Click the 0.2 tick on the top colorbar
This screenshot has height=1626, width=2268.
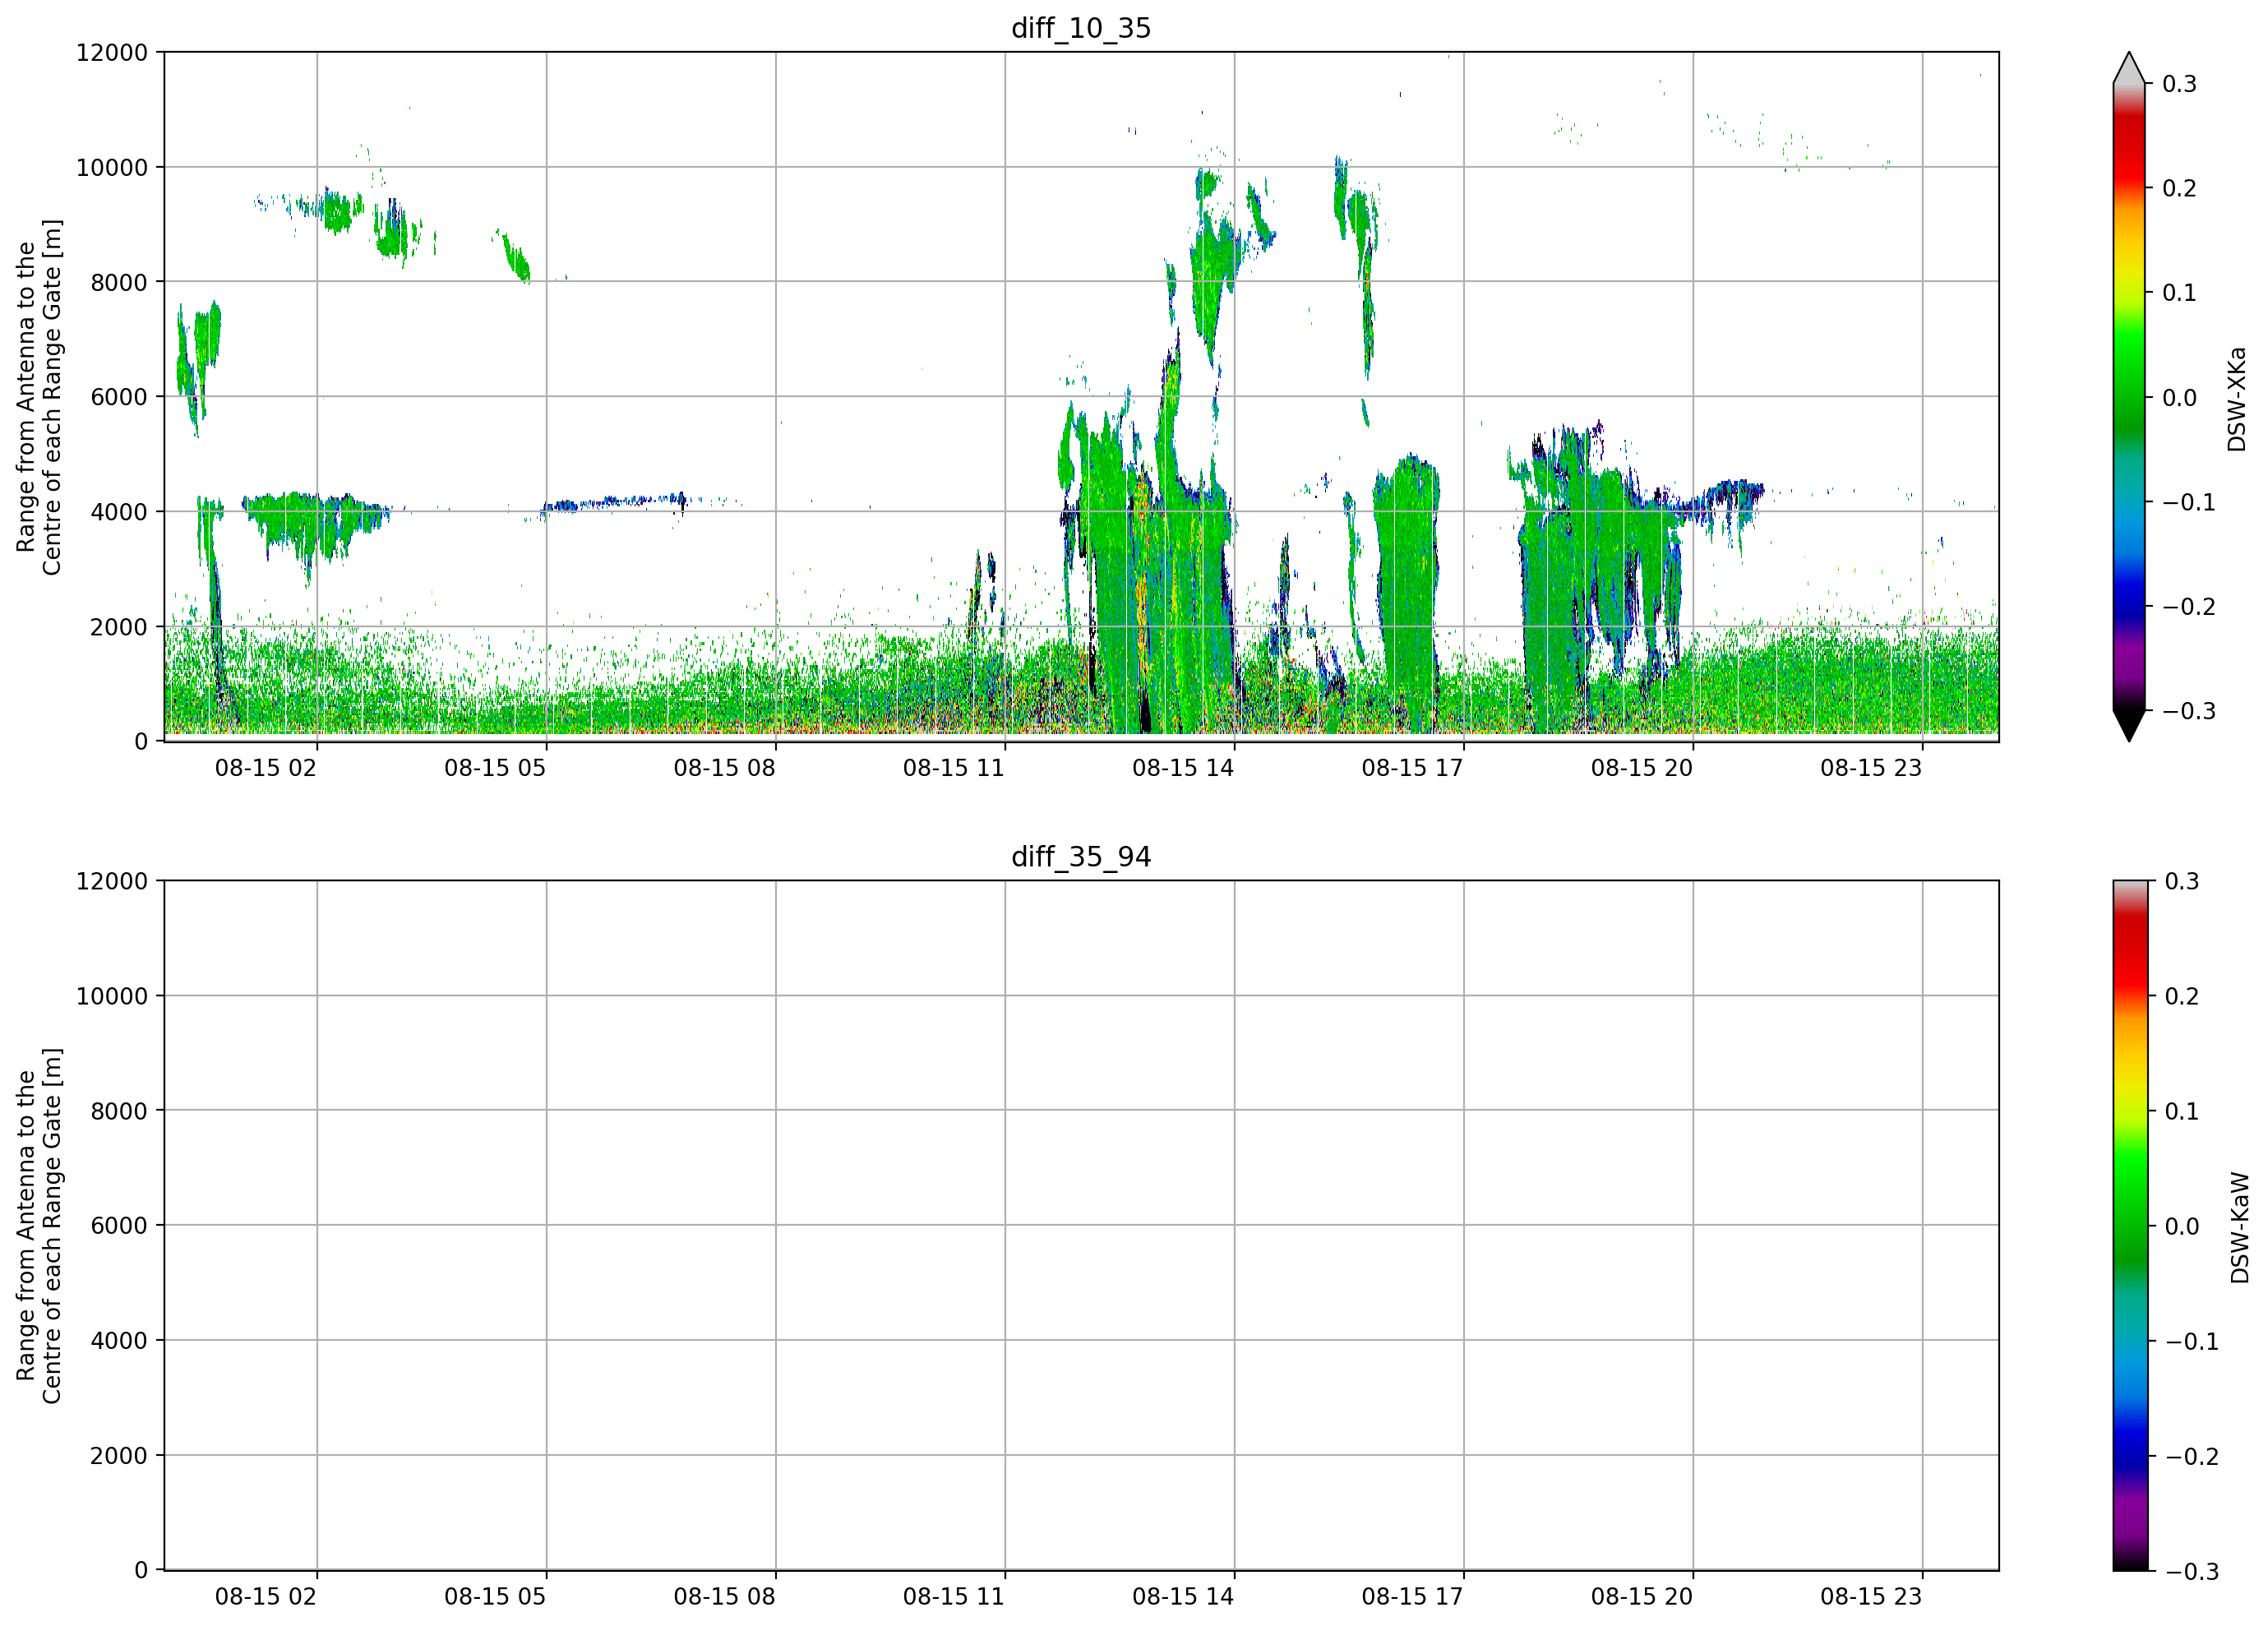tap(2179, 188)
